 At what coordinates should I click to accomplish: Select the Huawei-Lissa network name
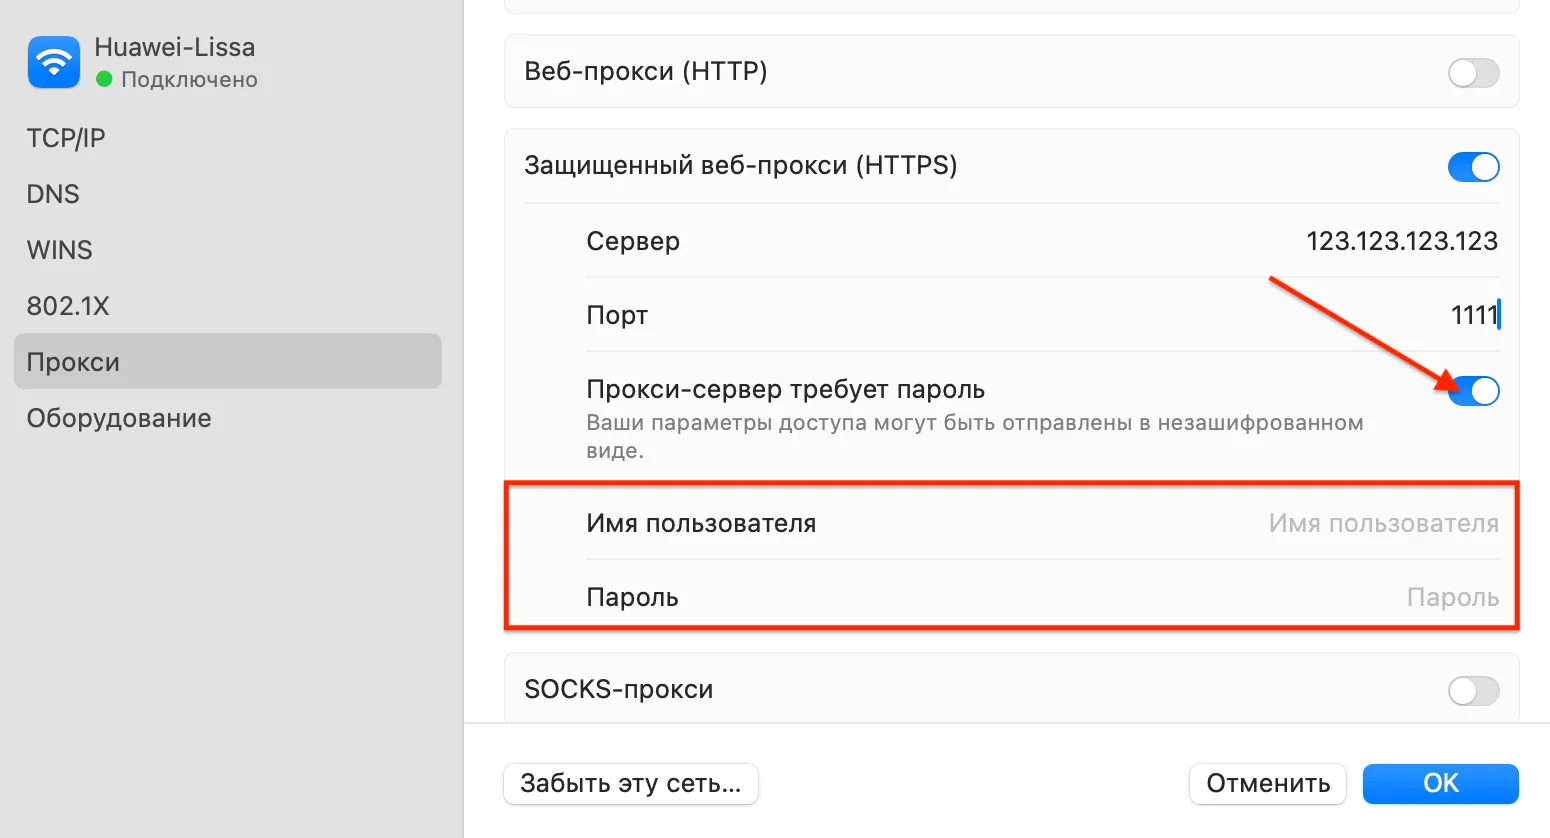coord(175,47)
